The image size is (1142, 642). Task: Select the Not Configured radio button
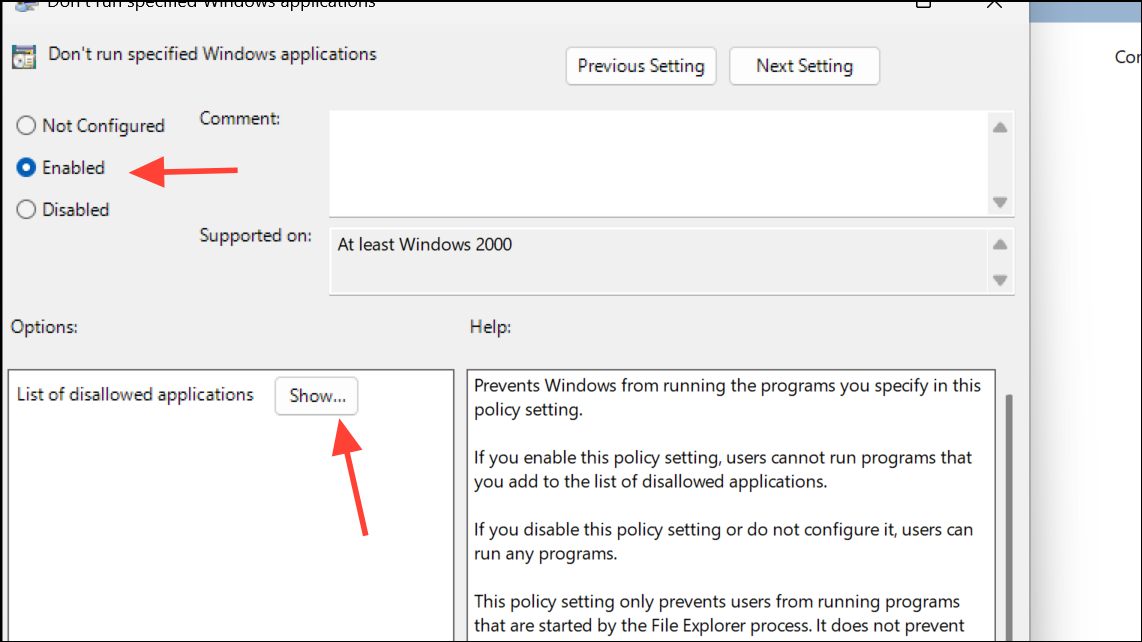26,125
